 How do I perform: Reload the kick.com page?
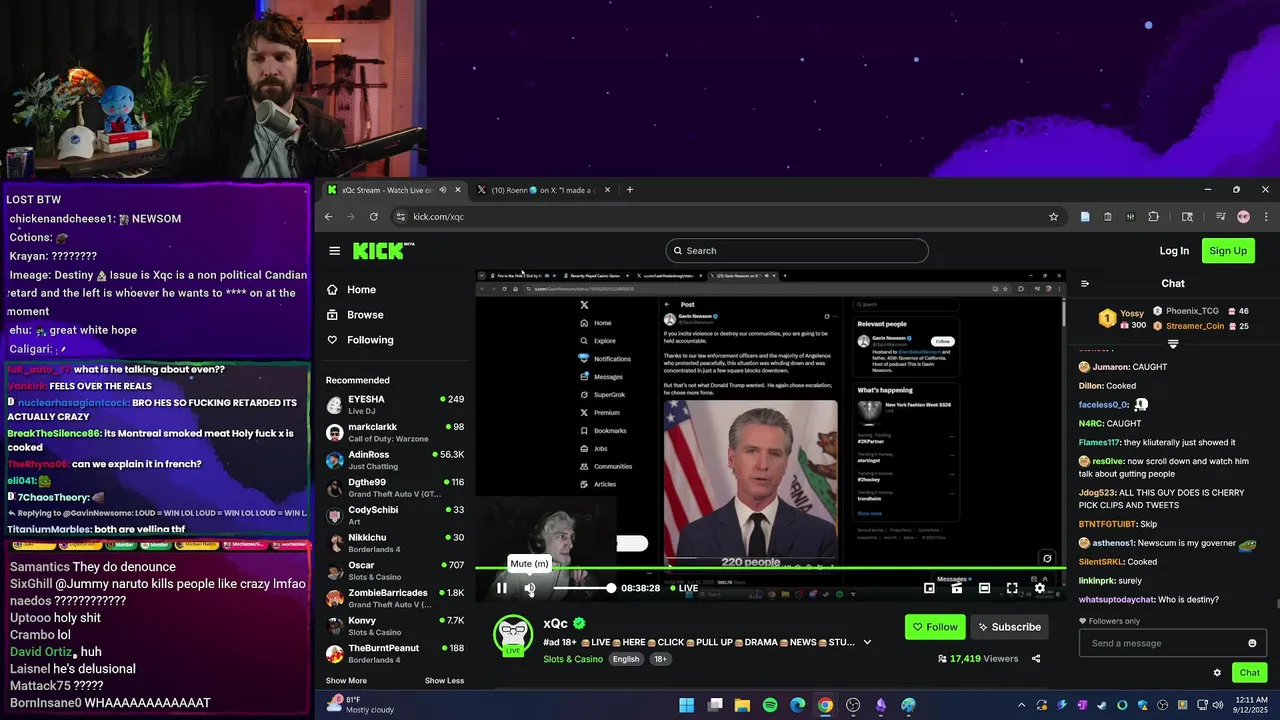[x=374, y=217]
